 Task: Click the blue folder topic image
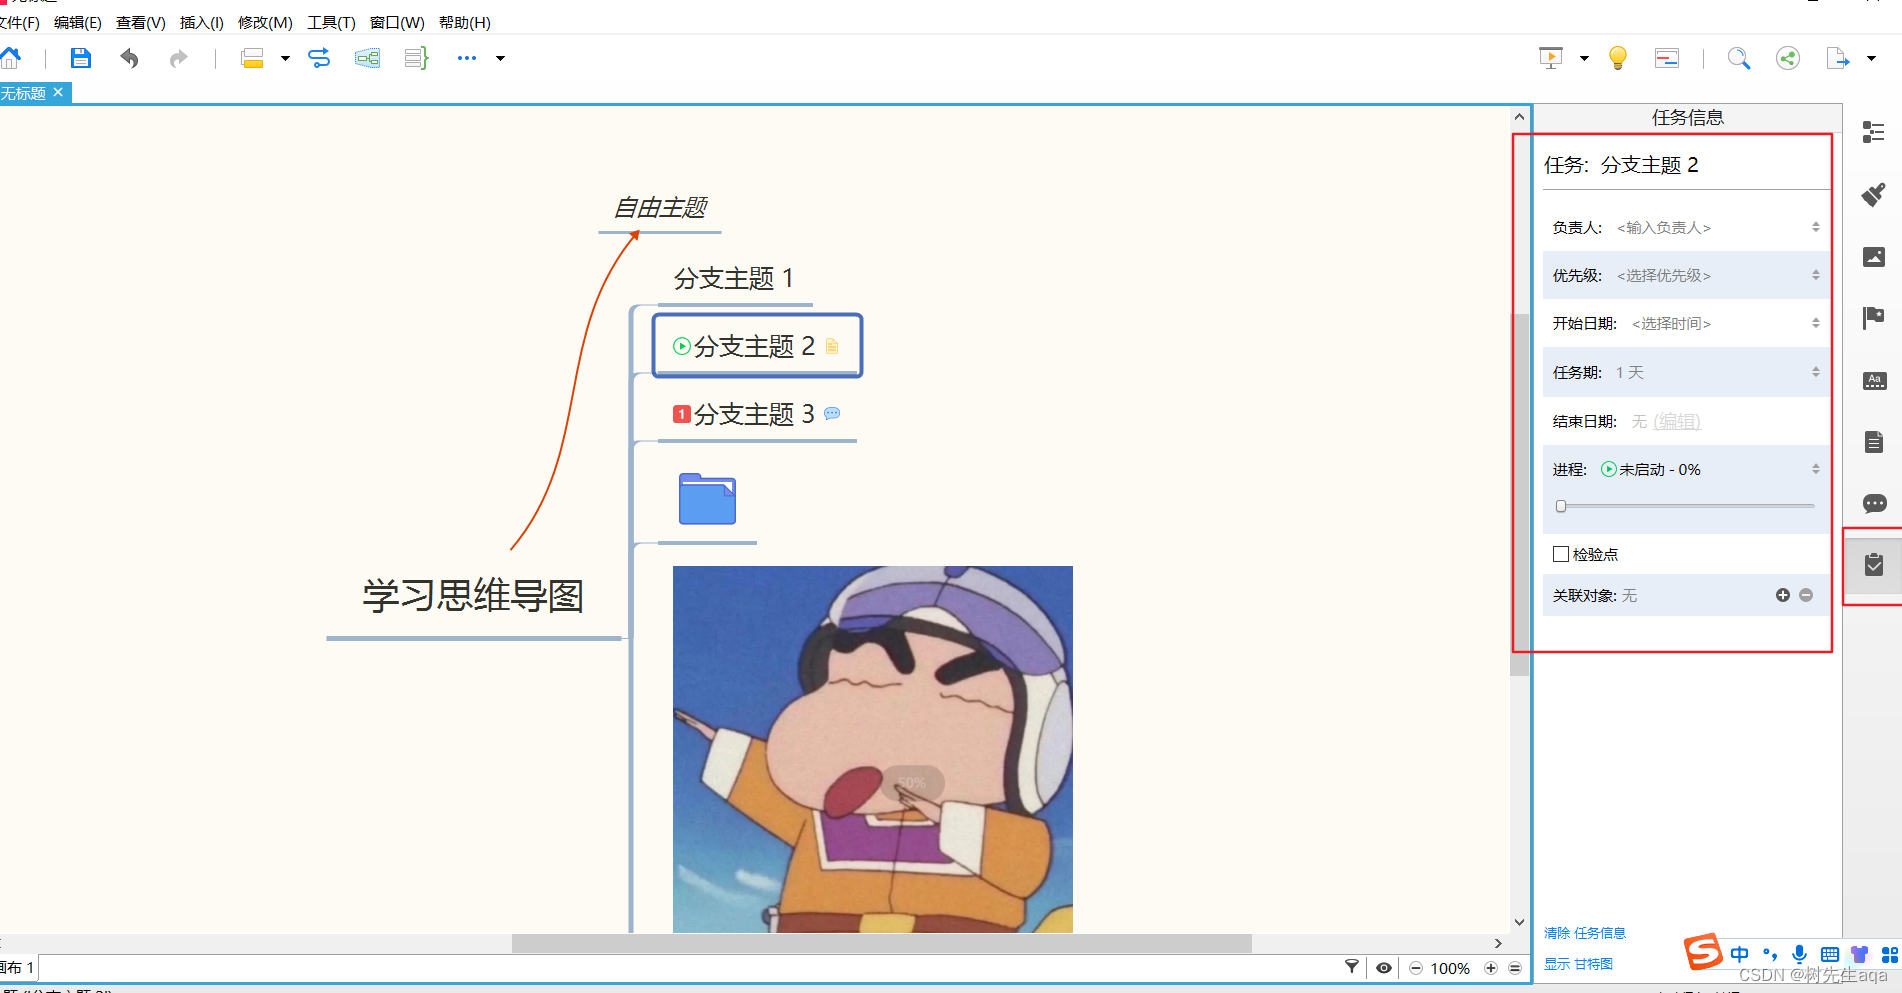[707, 498]
